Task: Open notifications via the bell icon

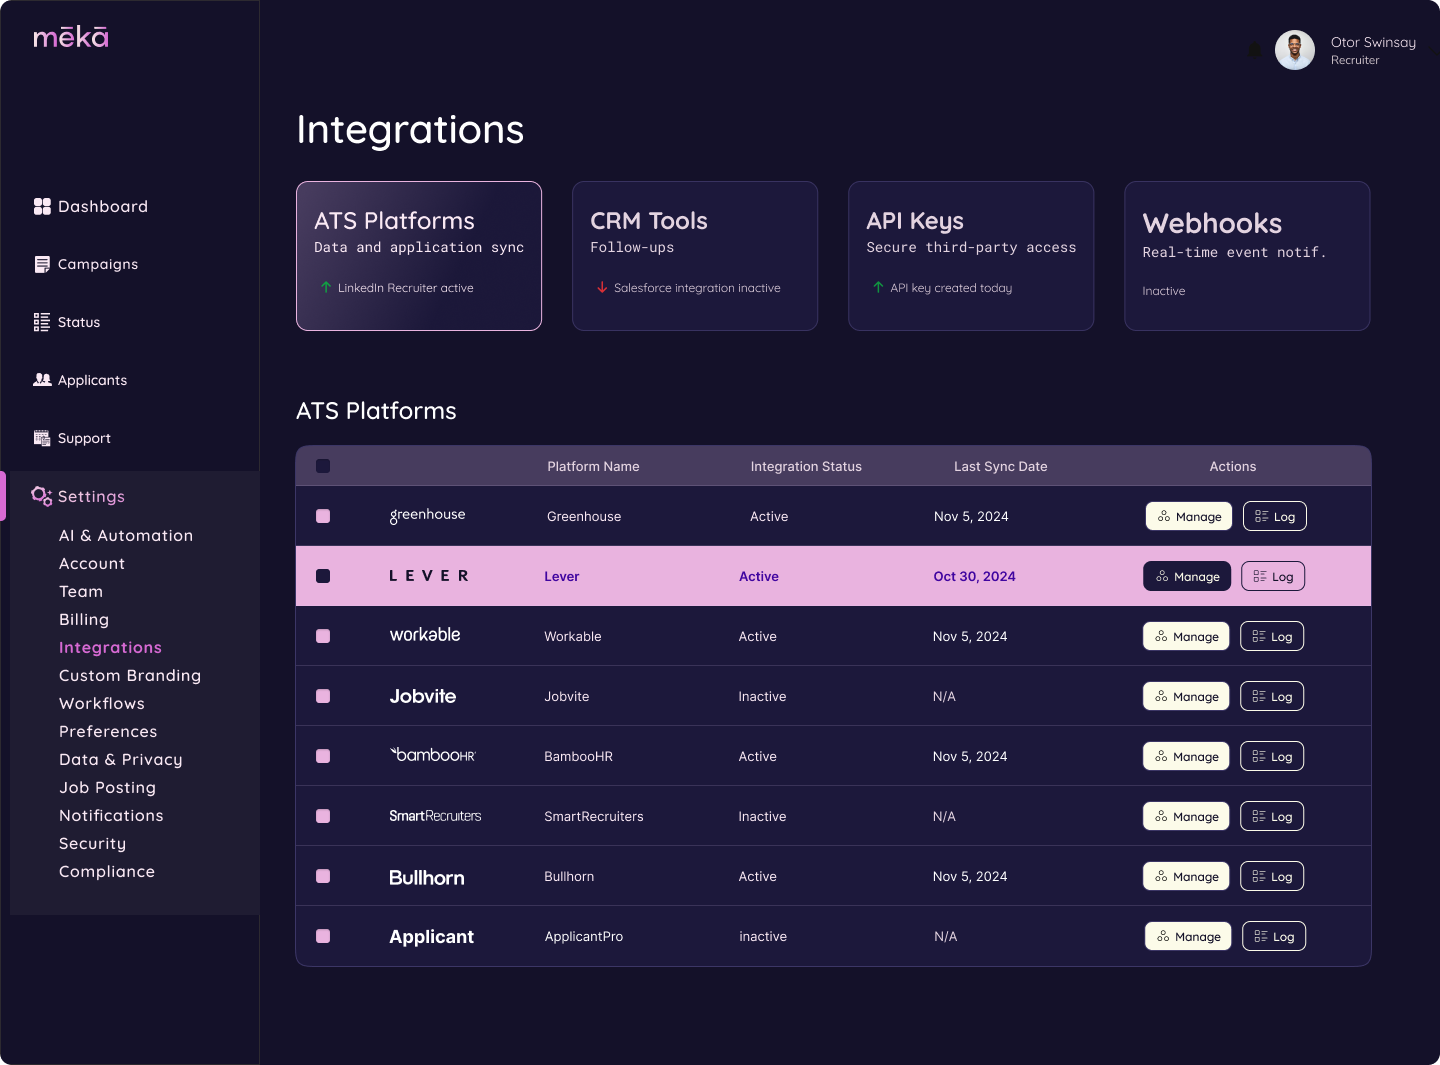Action: pos(1255,50)
